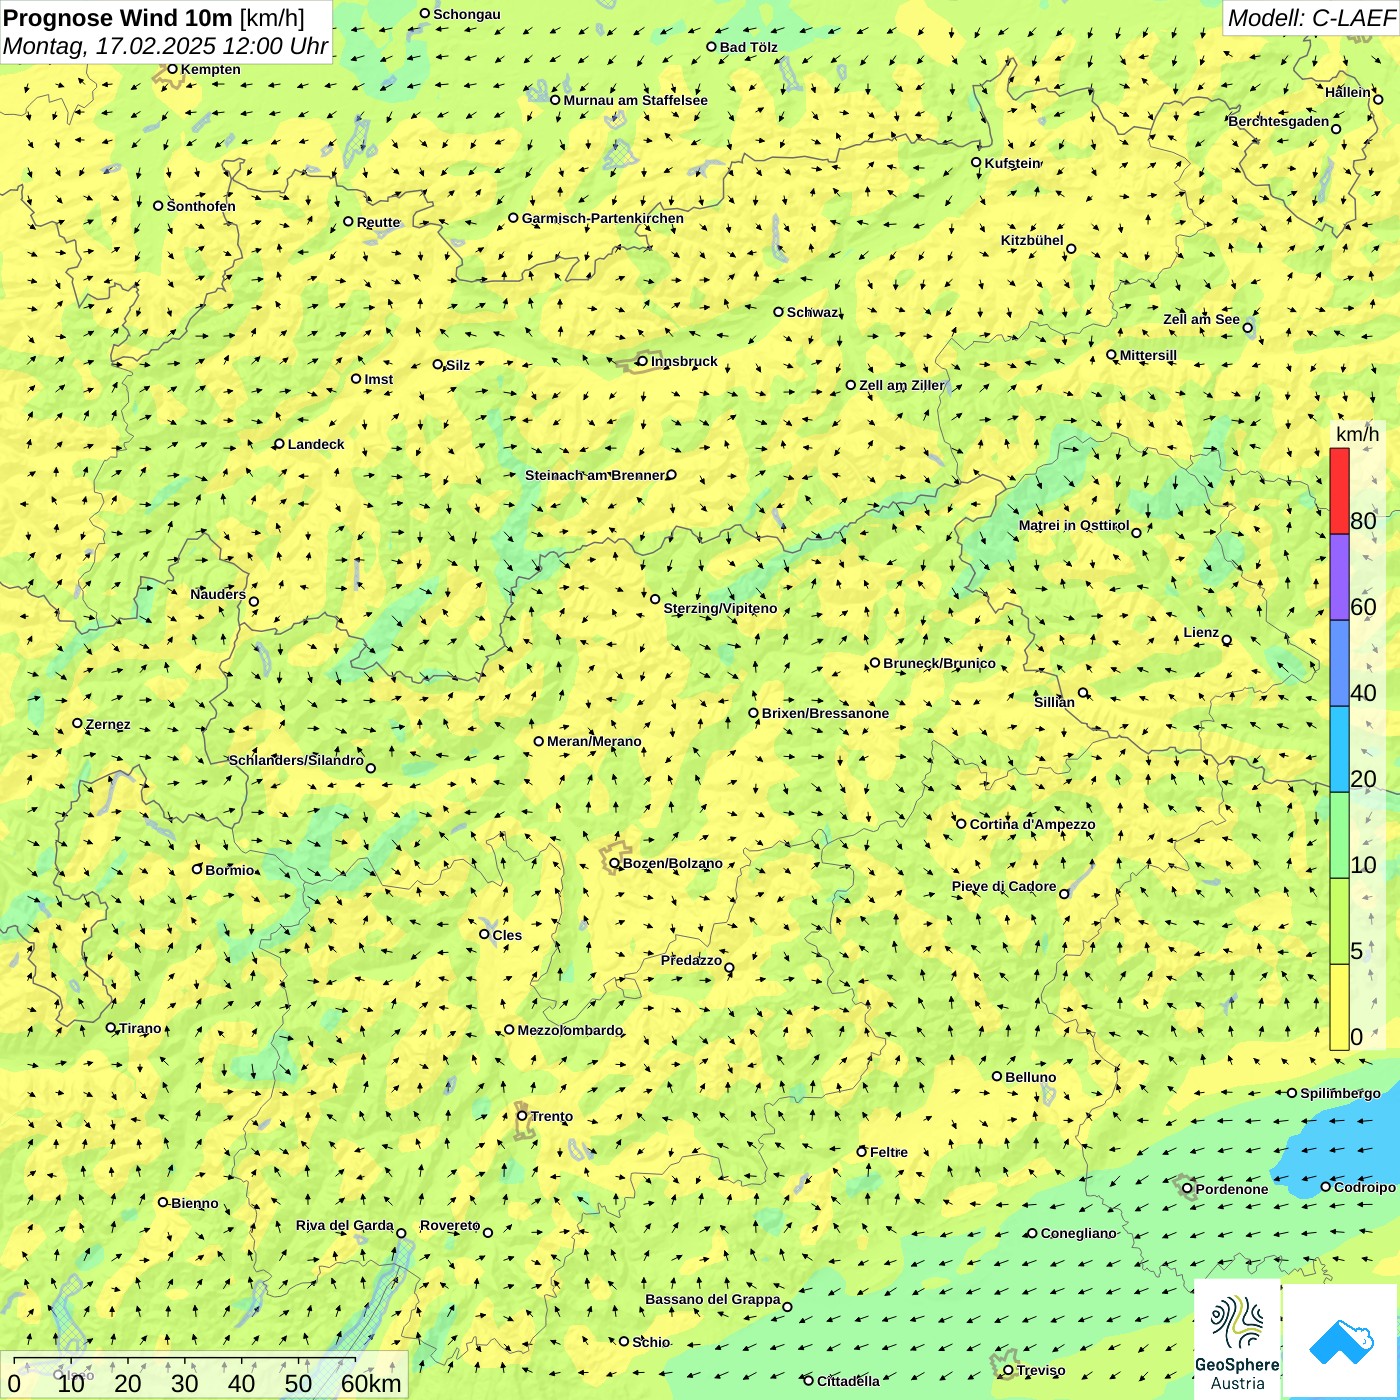Click the 'Bormio' label
Image resolution: width=1400 pixels, height=1400 pixels.
(x=230, y=870)
